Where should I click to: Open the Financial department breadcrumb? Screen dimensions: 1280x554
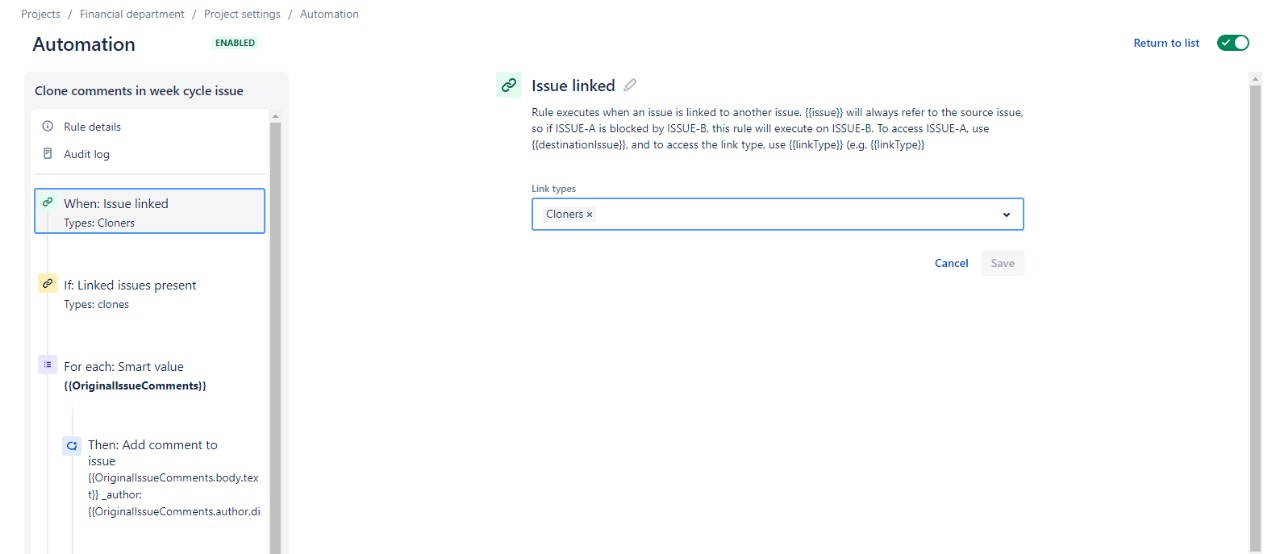[132, 14]
